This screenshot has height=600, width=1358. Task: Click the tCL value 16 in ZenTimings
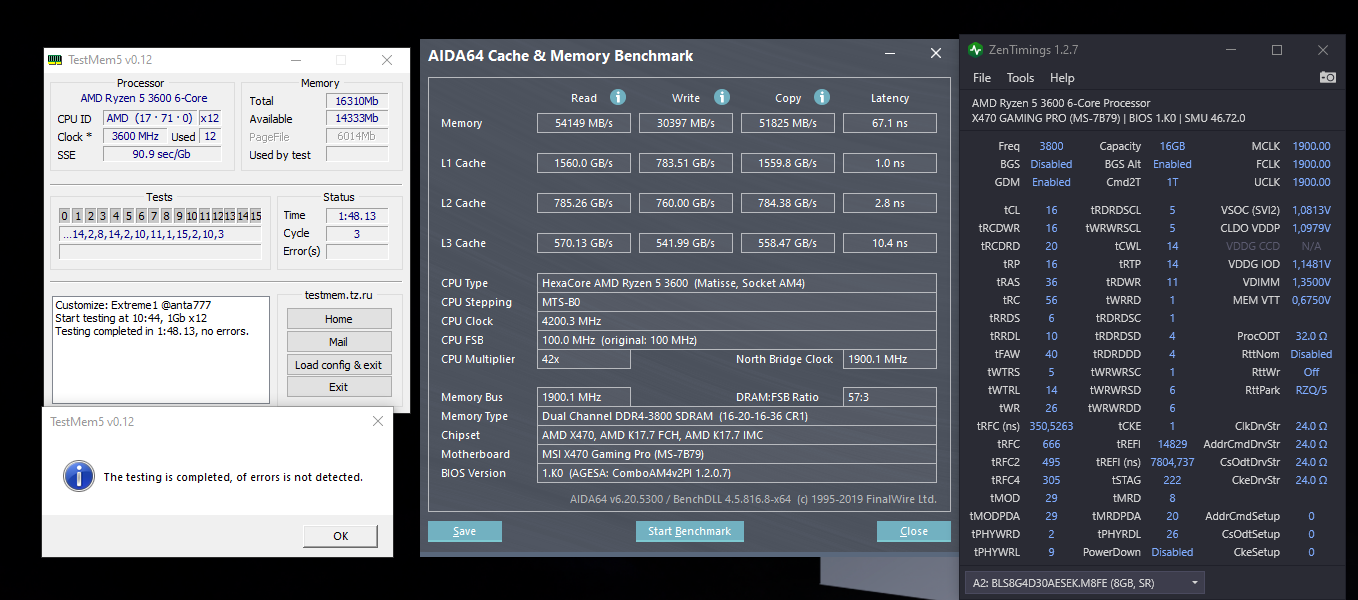tap(1051, 210)
